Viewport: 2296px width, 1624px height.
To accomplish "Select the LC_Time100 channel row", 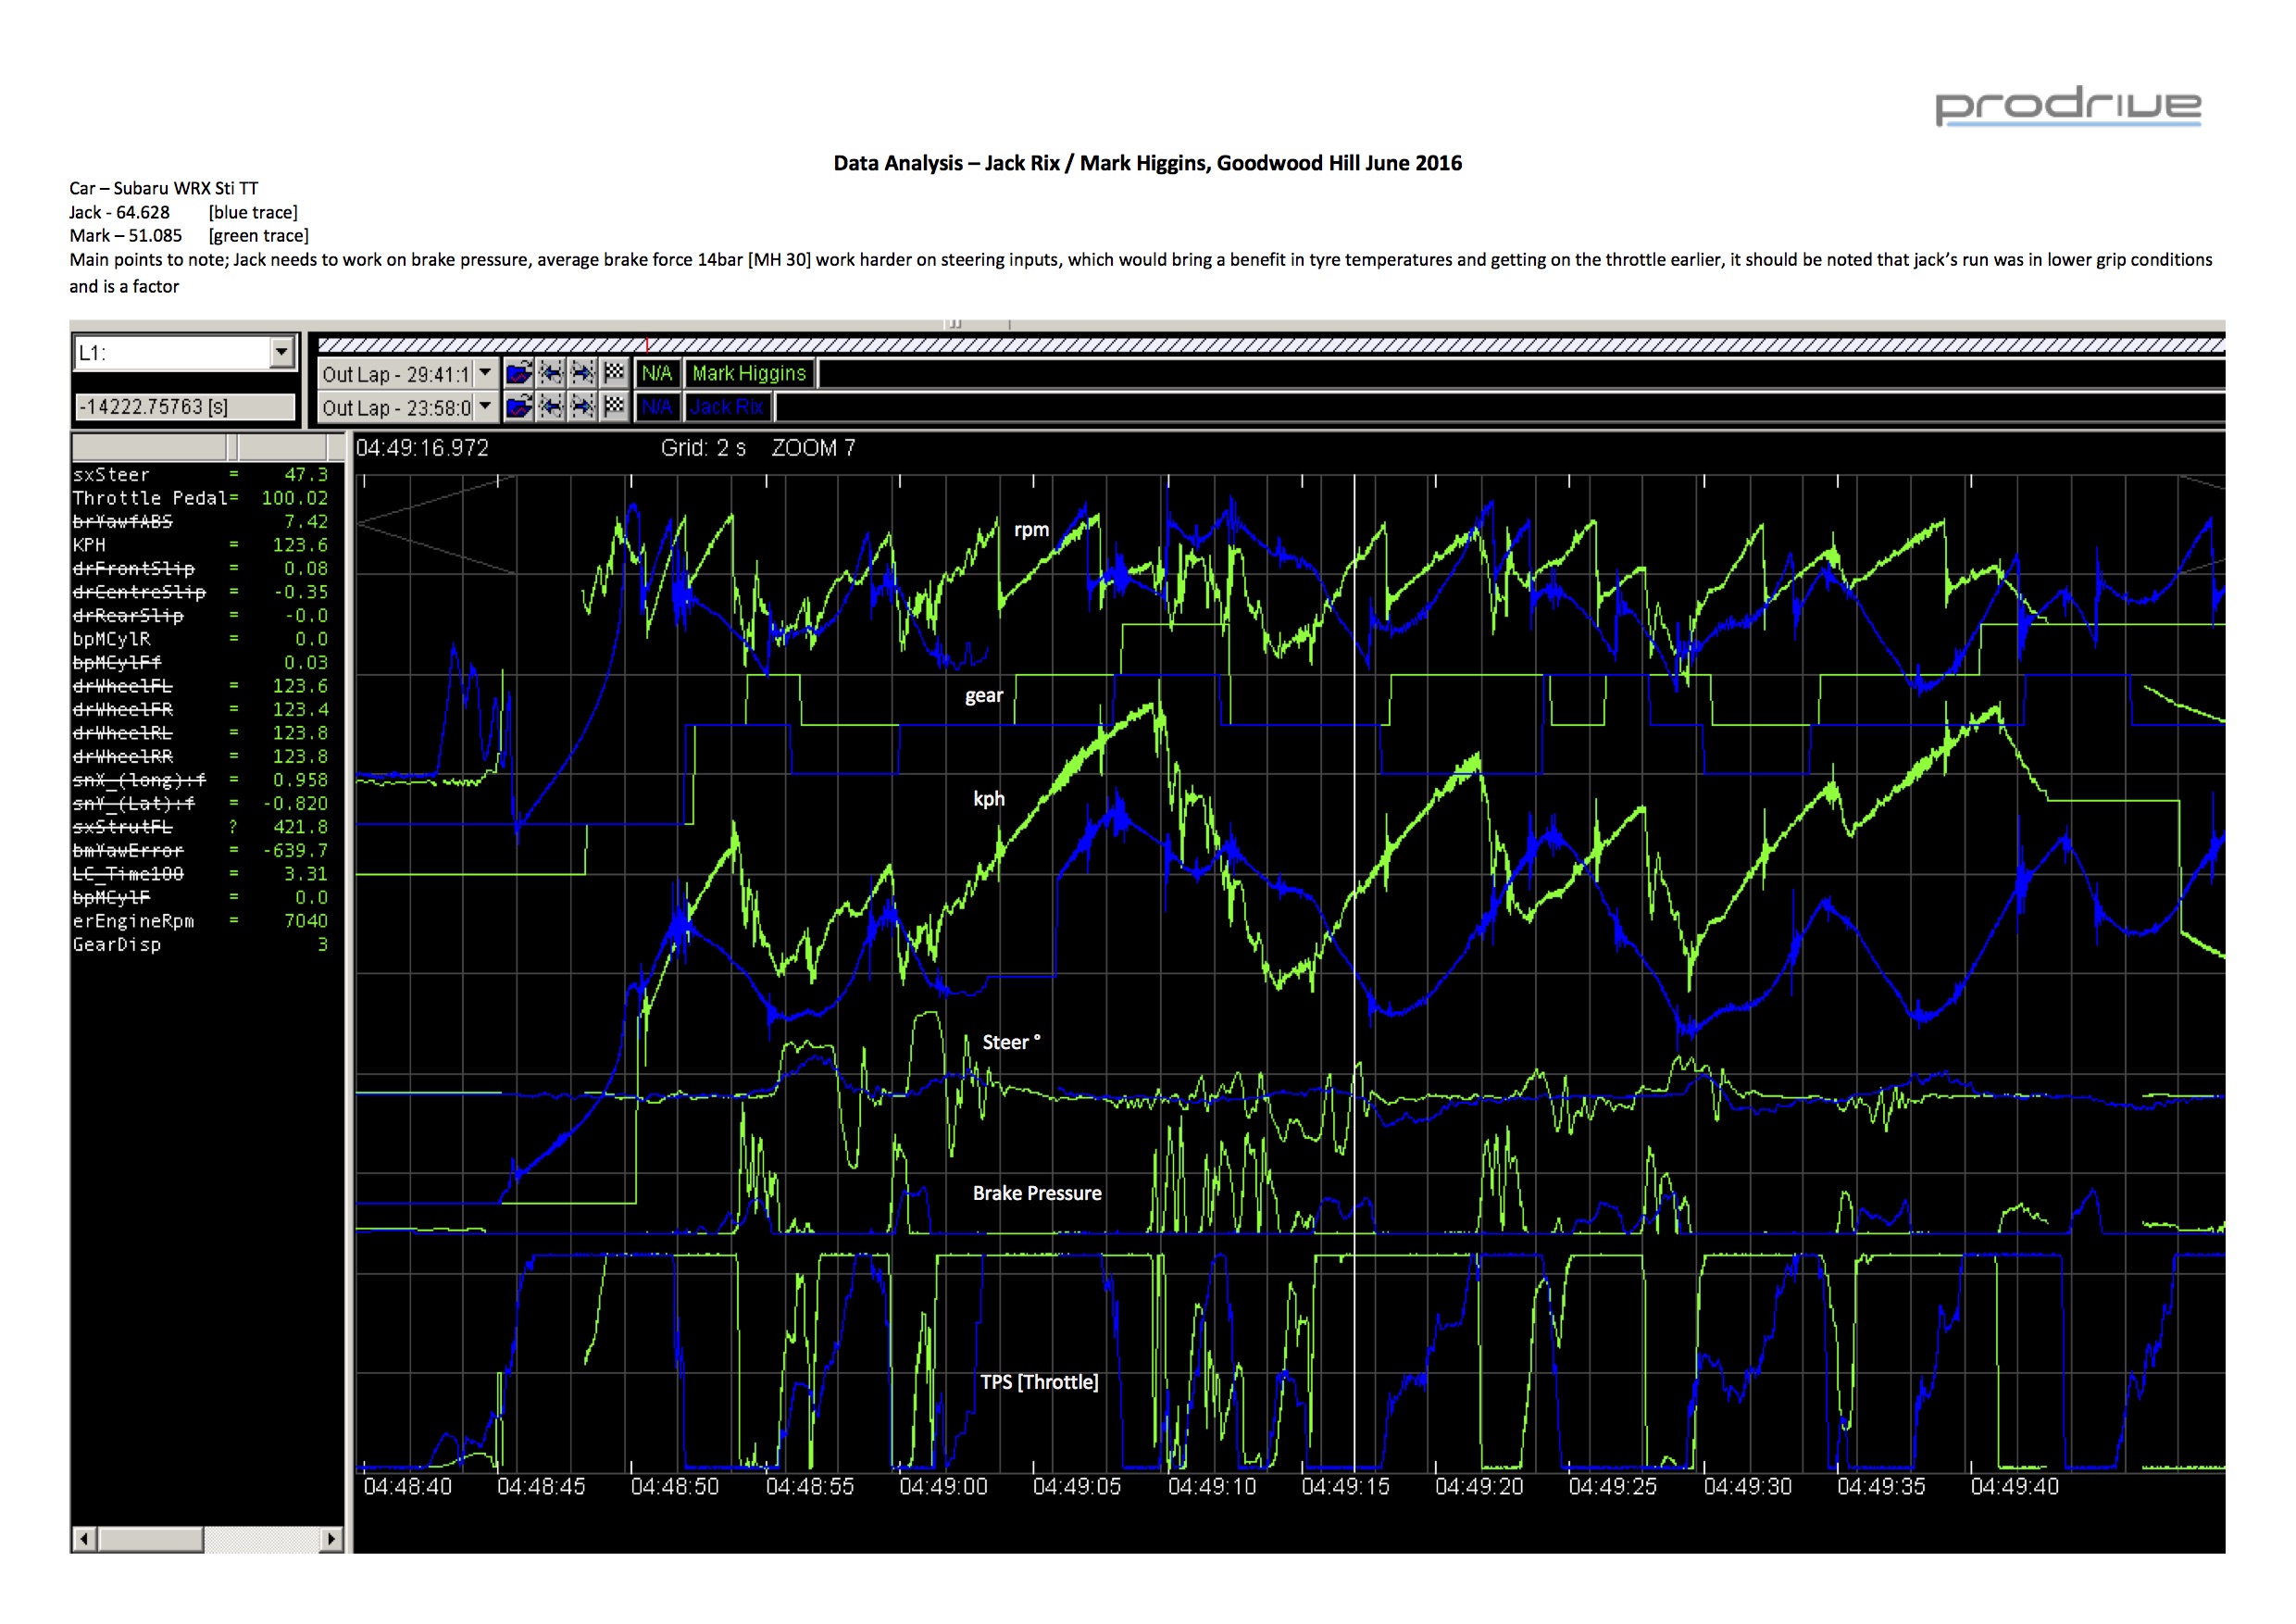I will (200, 874).
